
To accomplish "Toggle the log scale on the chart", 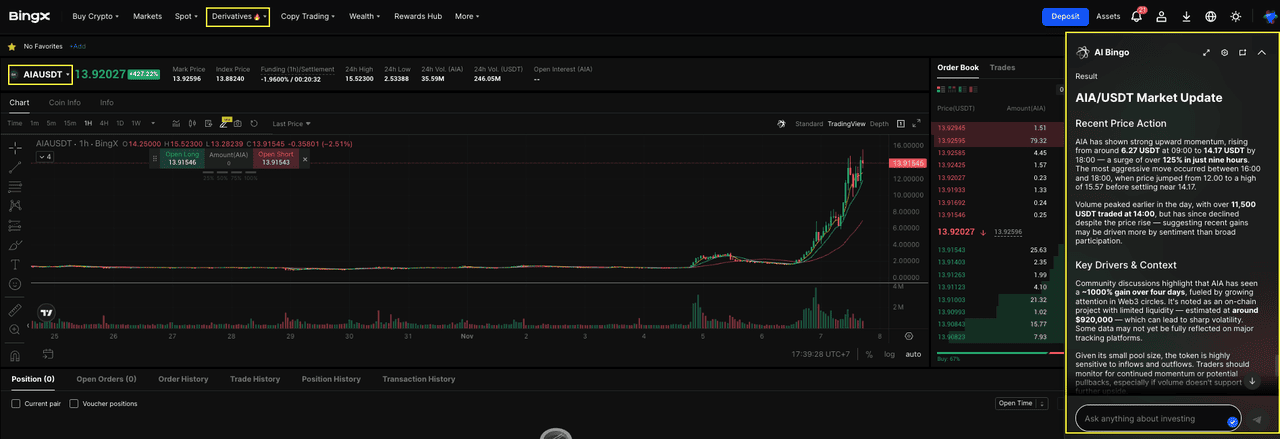I will pyautogui.click(x=889, y=354).
